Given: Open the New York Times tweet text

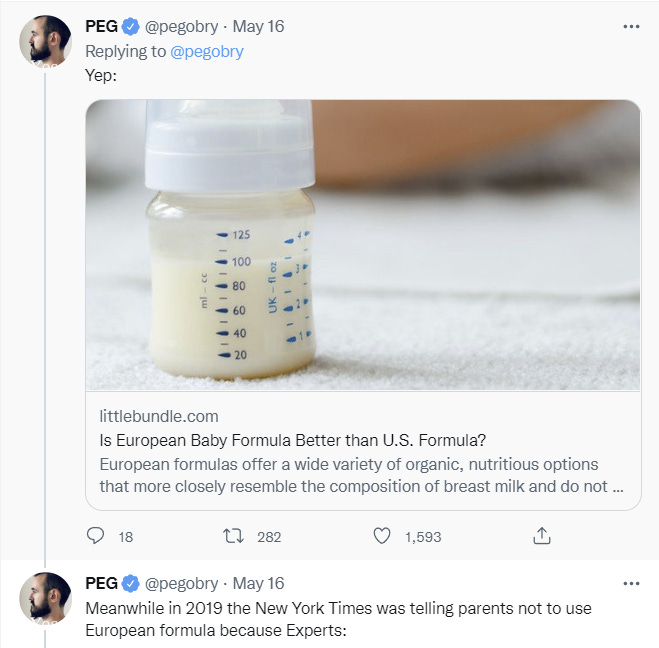Looking at the screenshot, I should click(x=338, y=619).
